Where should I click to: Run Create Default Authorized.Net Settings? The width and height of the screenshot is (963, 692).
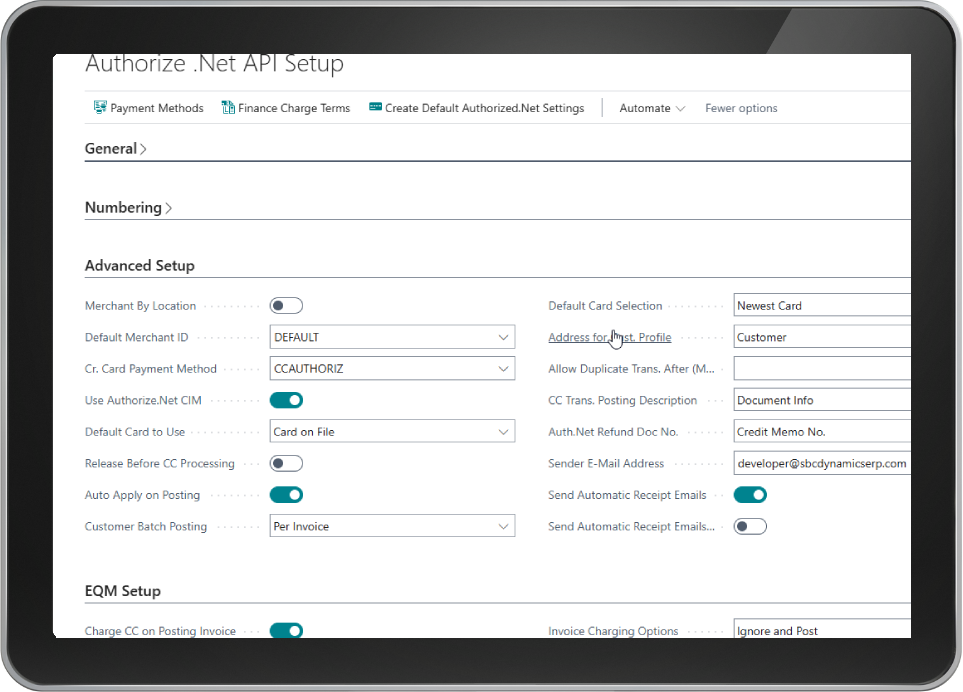477,108
